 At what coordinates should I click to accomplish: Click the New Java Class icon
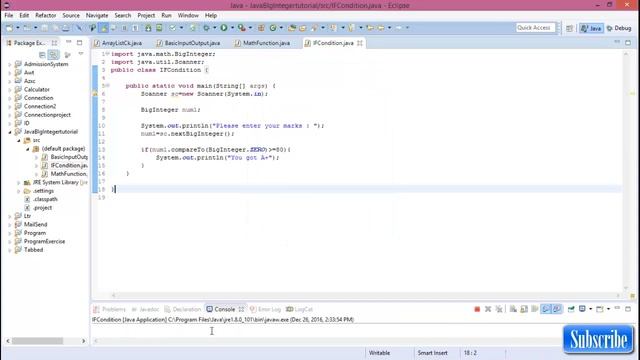pyautogui.click(x=273, y=28)
